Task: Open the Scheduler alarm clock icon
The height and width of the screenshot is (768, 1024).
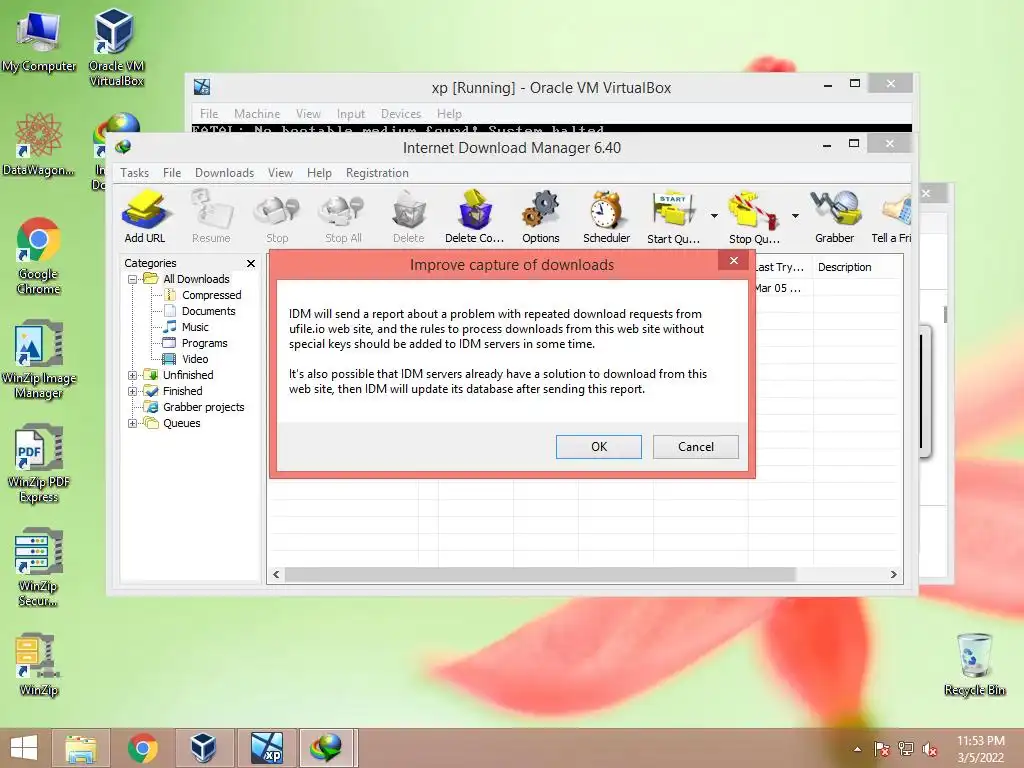Action: tap(606, 217)
